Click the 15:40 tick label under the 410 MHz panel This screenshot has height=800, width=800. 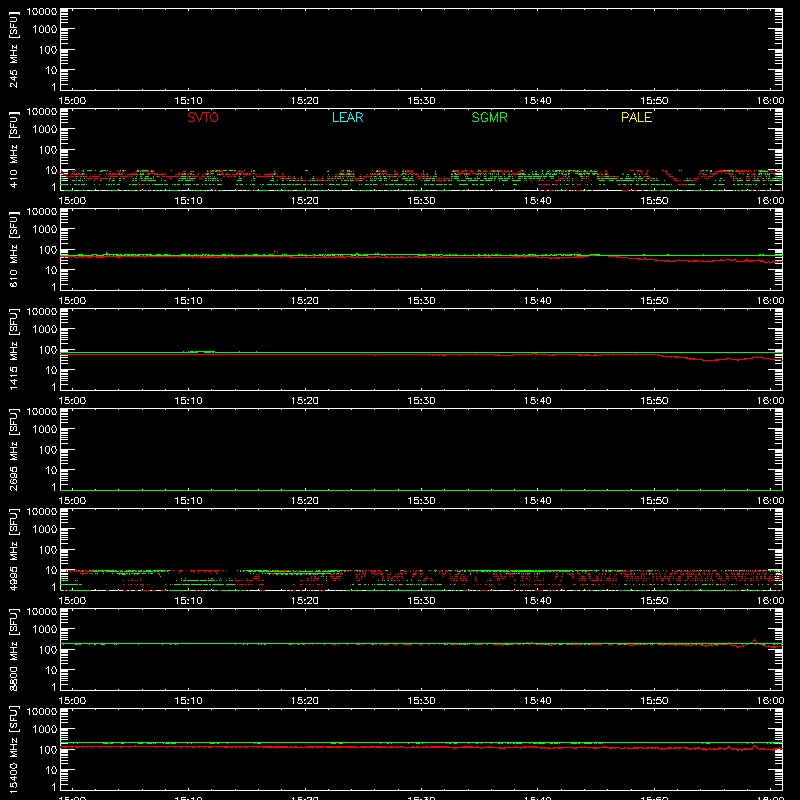[x=537, y=201]
